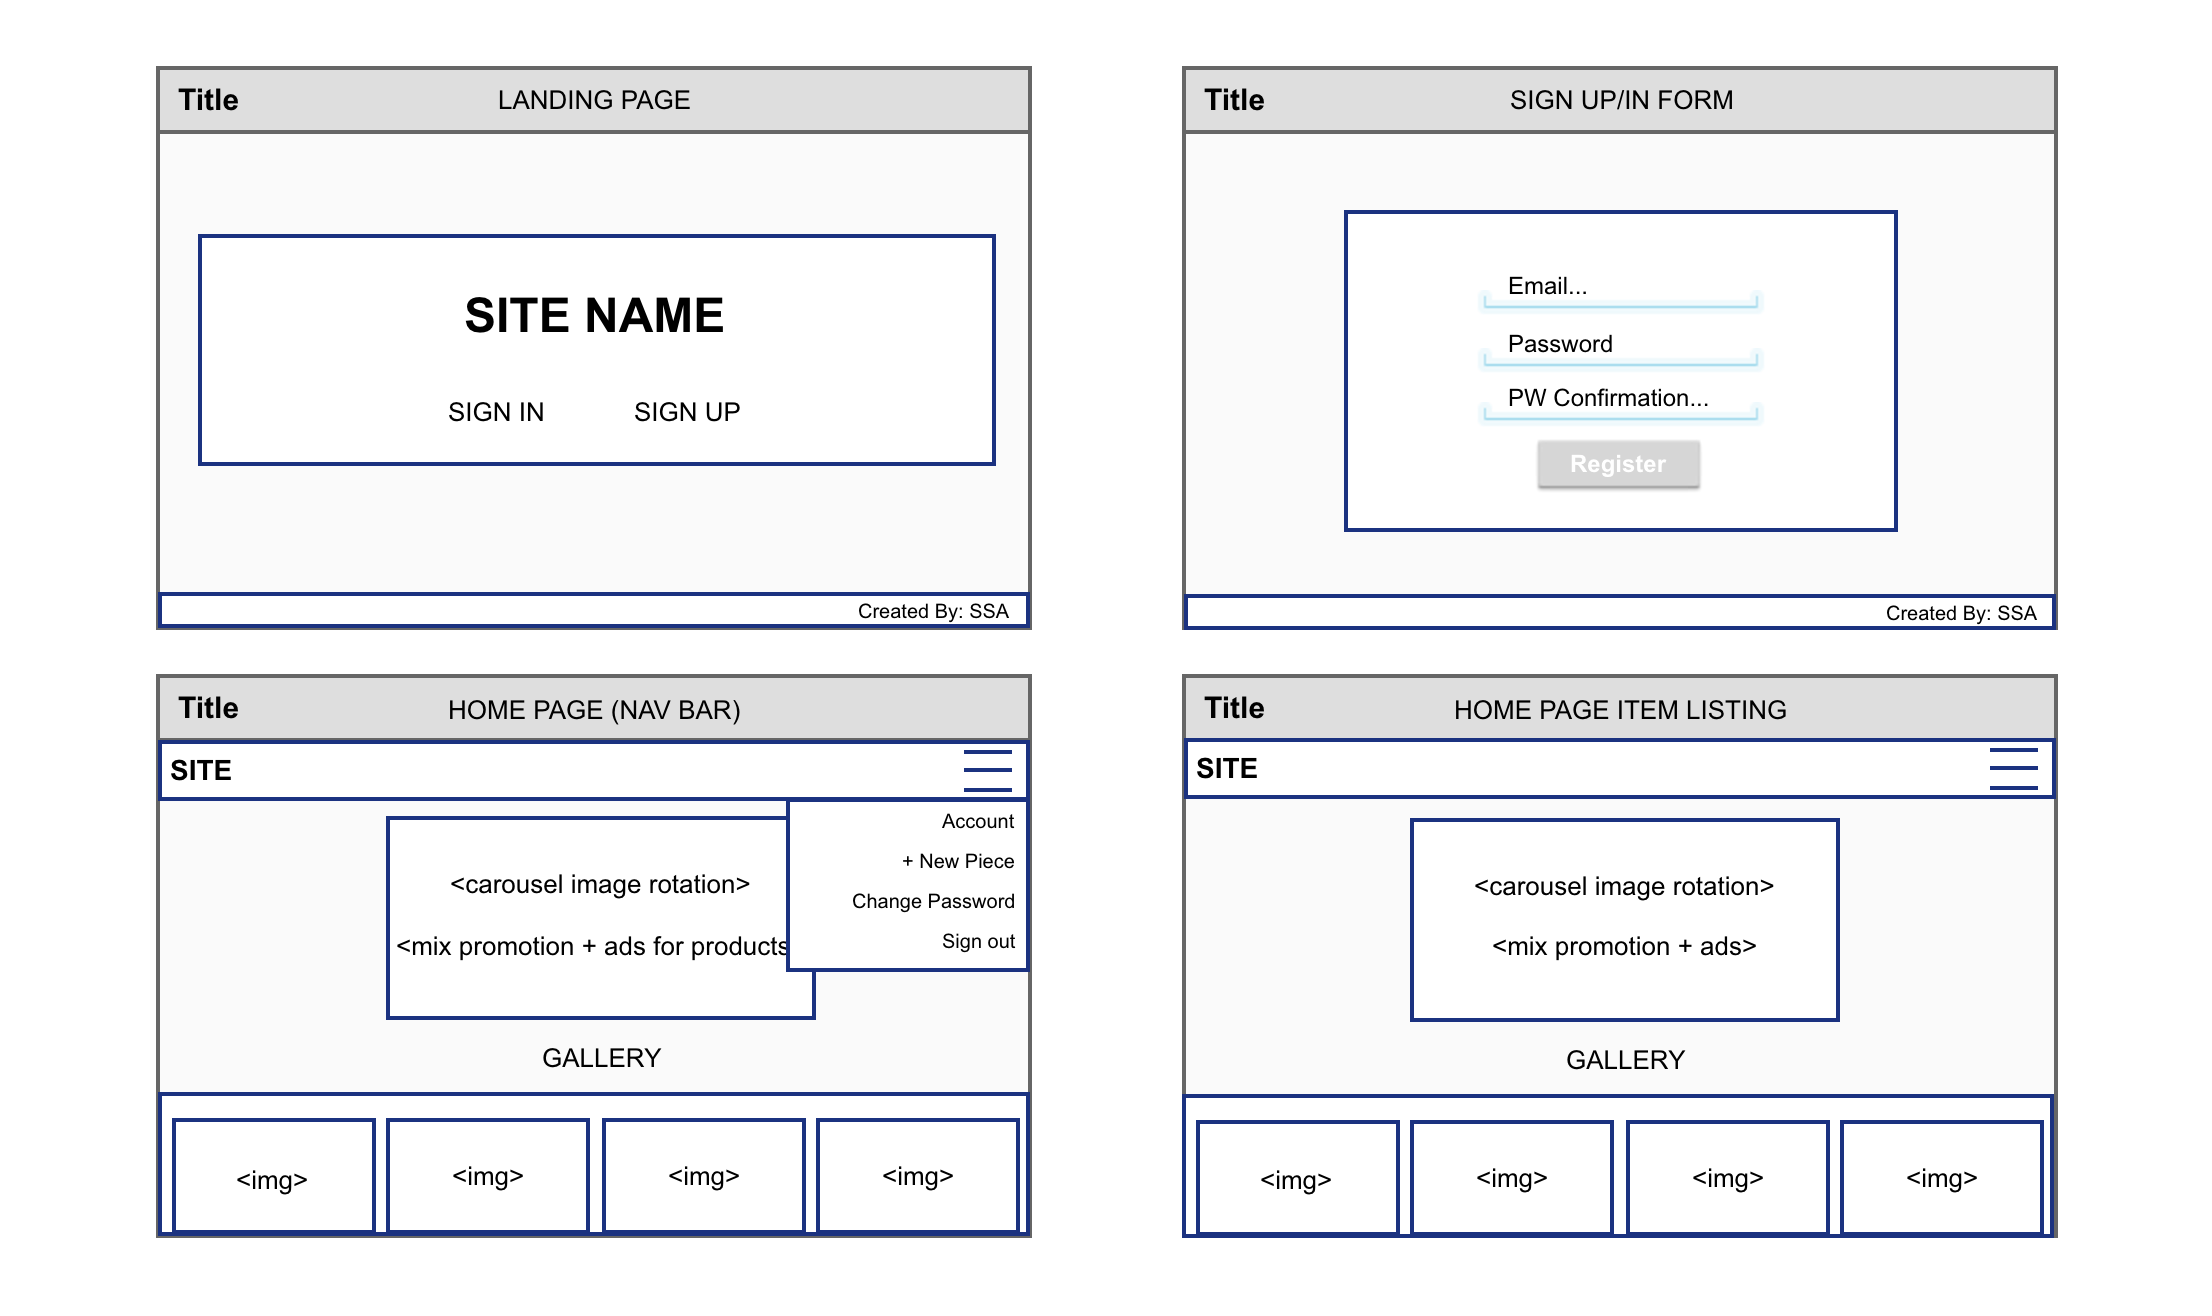The height and width of the screenshot is (1316, 2212).
Task: Open hamburger menu in Item Listing wireframe
Action: pos(2013,768)
